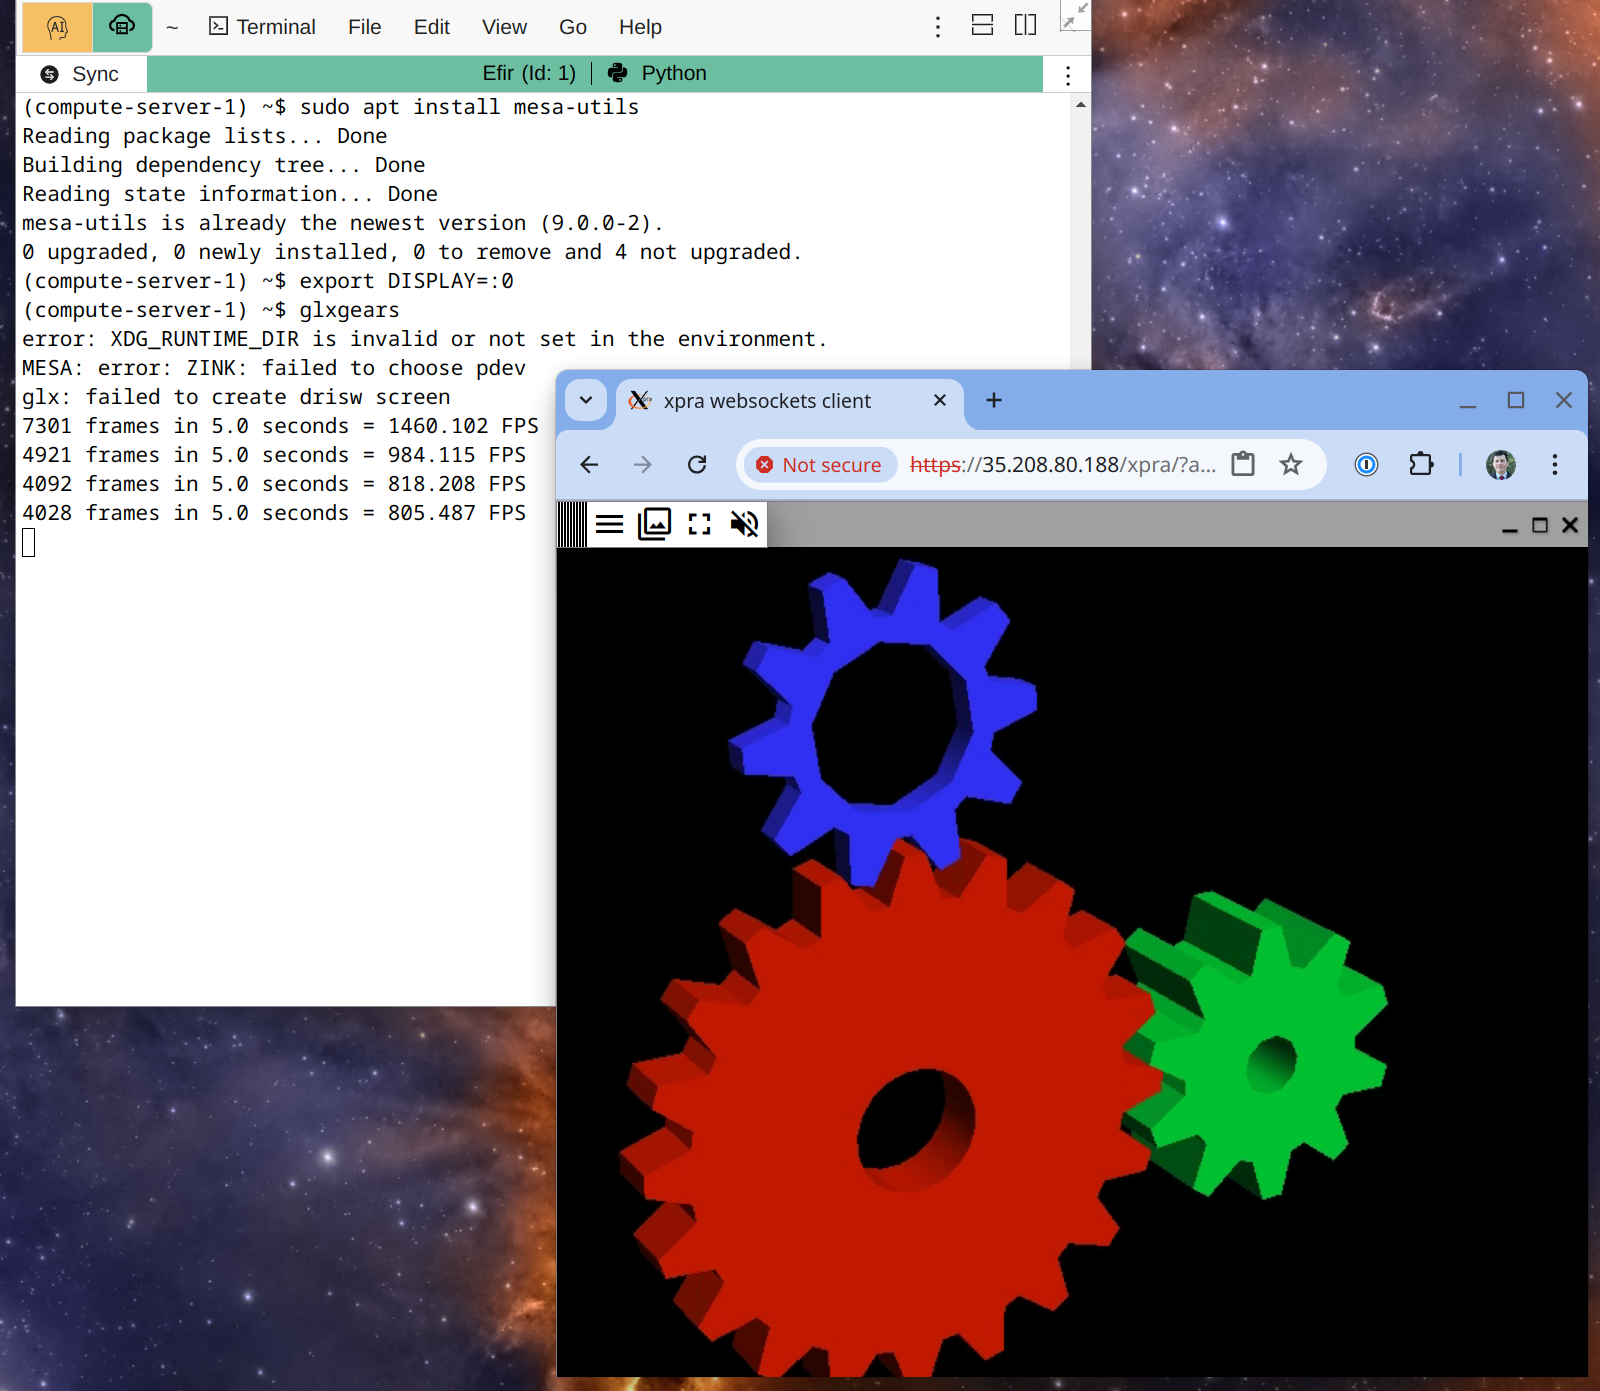
Task: Click the compute server cloud icon
Action: point(122,27)
